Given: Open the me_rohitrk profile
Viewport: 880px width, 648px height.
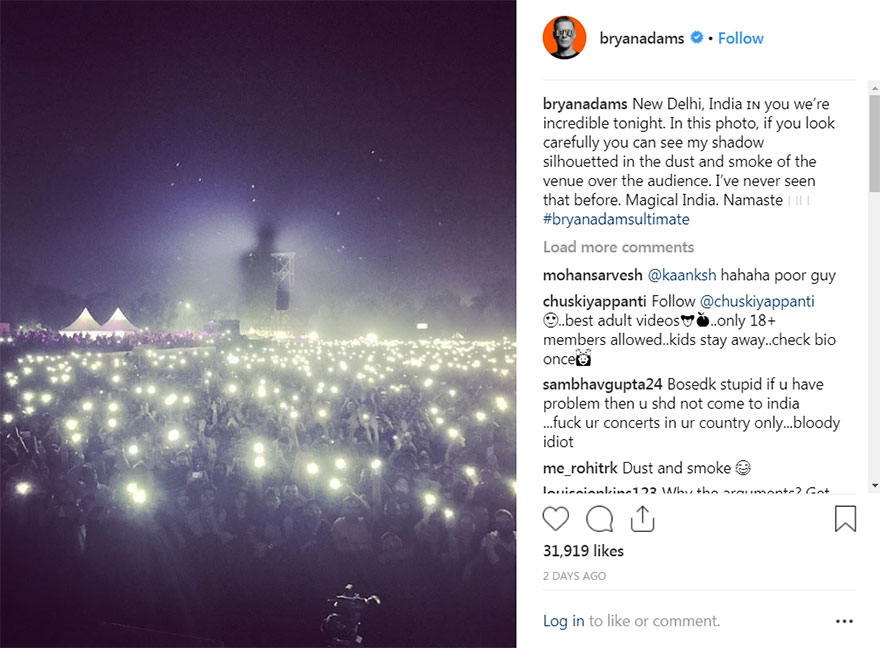Looking at the screenshot, I should tap(580, 467).
